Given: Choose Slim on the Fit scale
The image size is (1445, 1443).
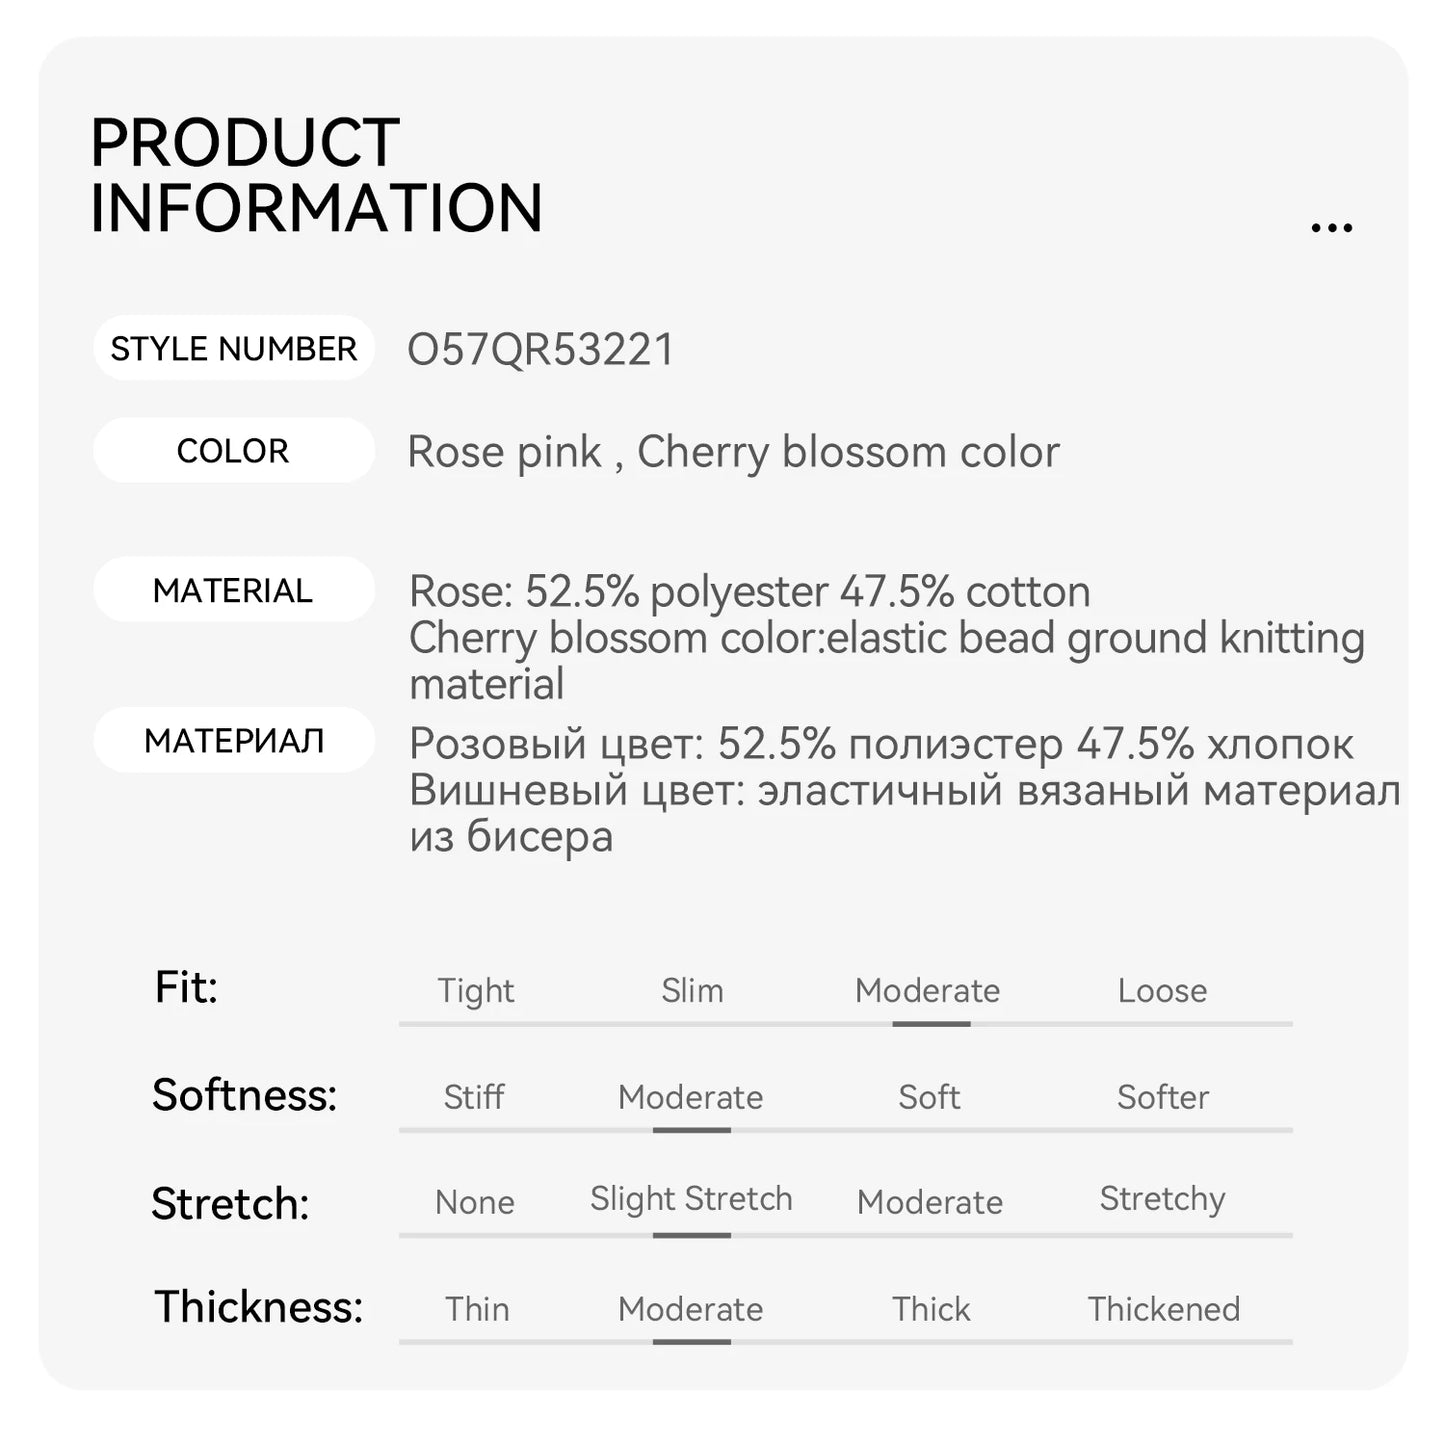Looking at the screenshot, I should [x=692, y=990].
